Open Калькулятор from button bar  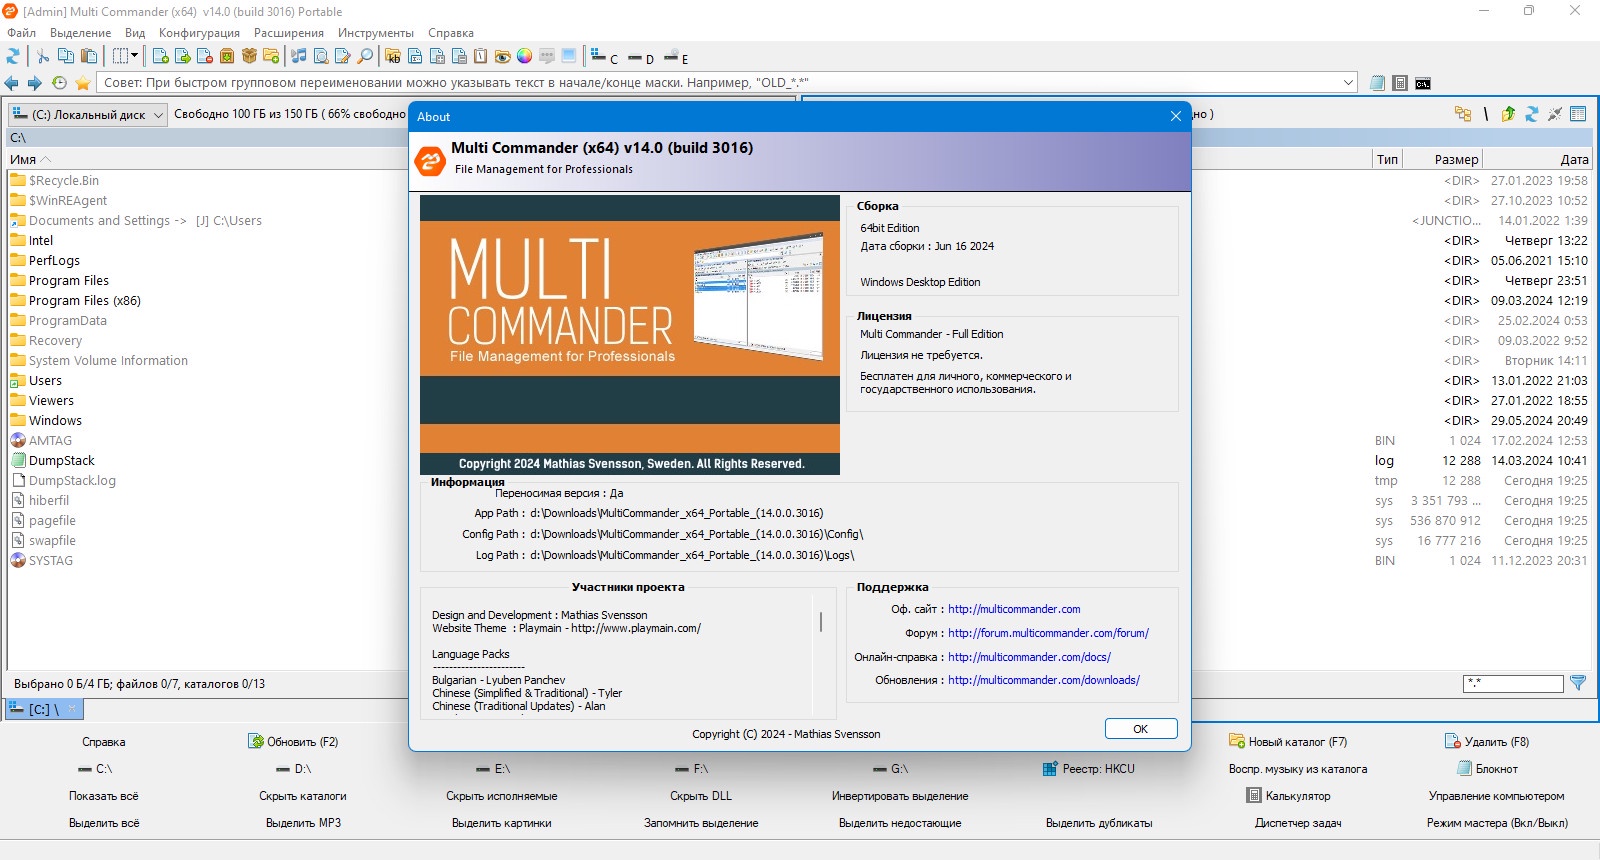pos(1288,796)
